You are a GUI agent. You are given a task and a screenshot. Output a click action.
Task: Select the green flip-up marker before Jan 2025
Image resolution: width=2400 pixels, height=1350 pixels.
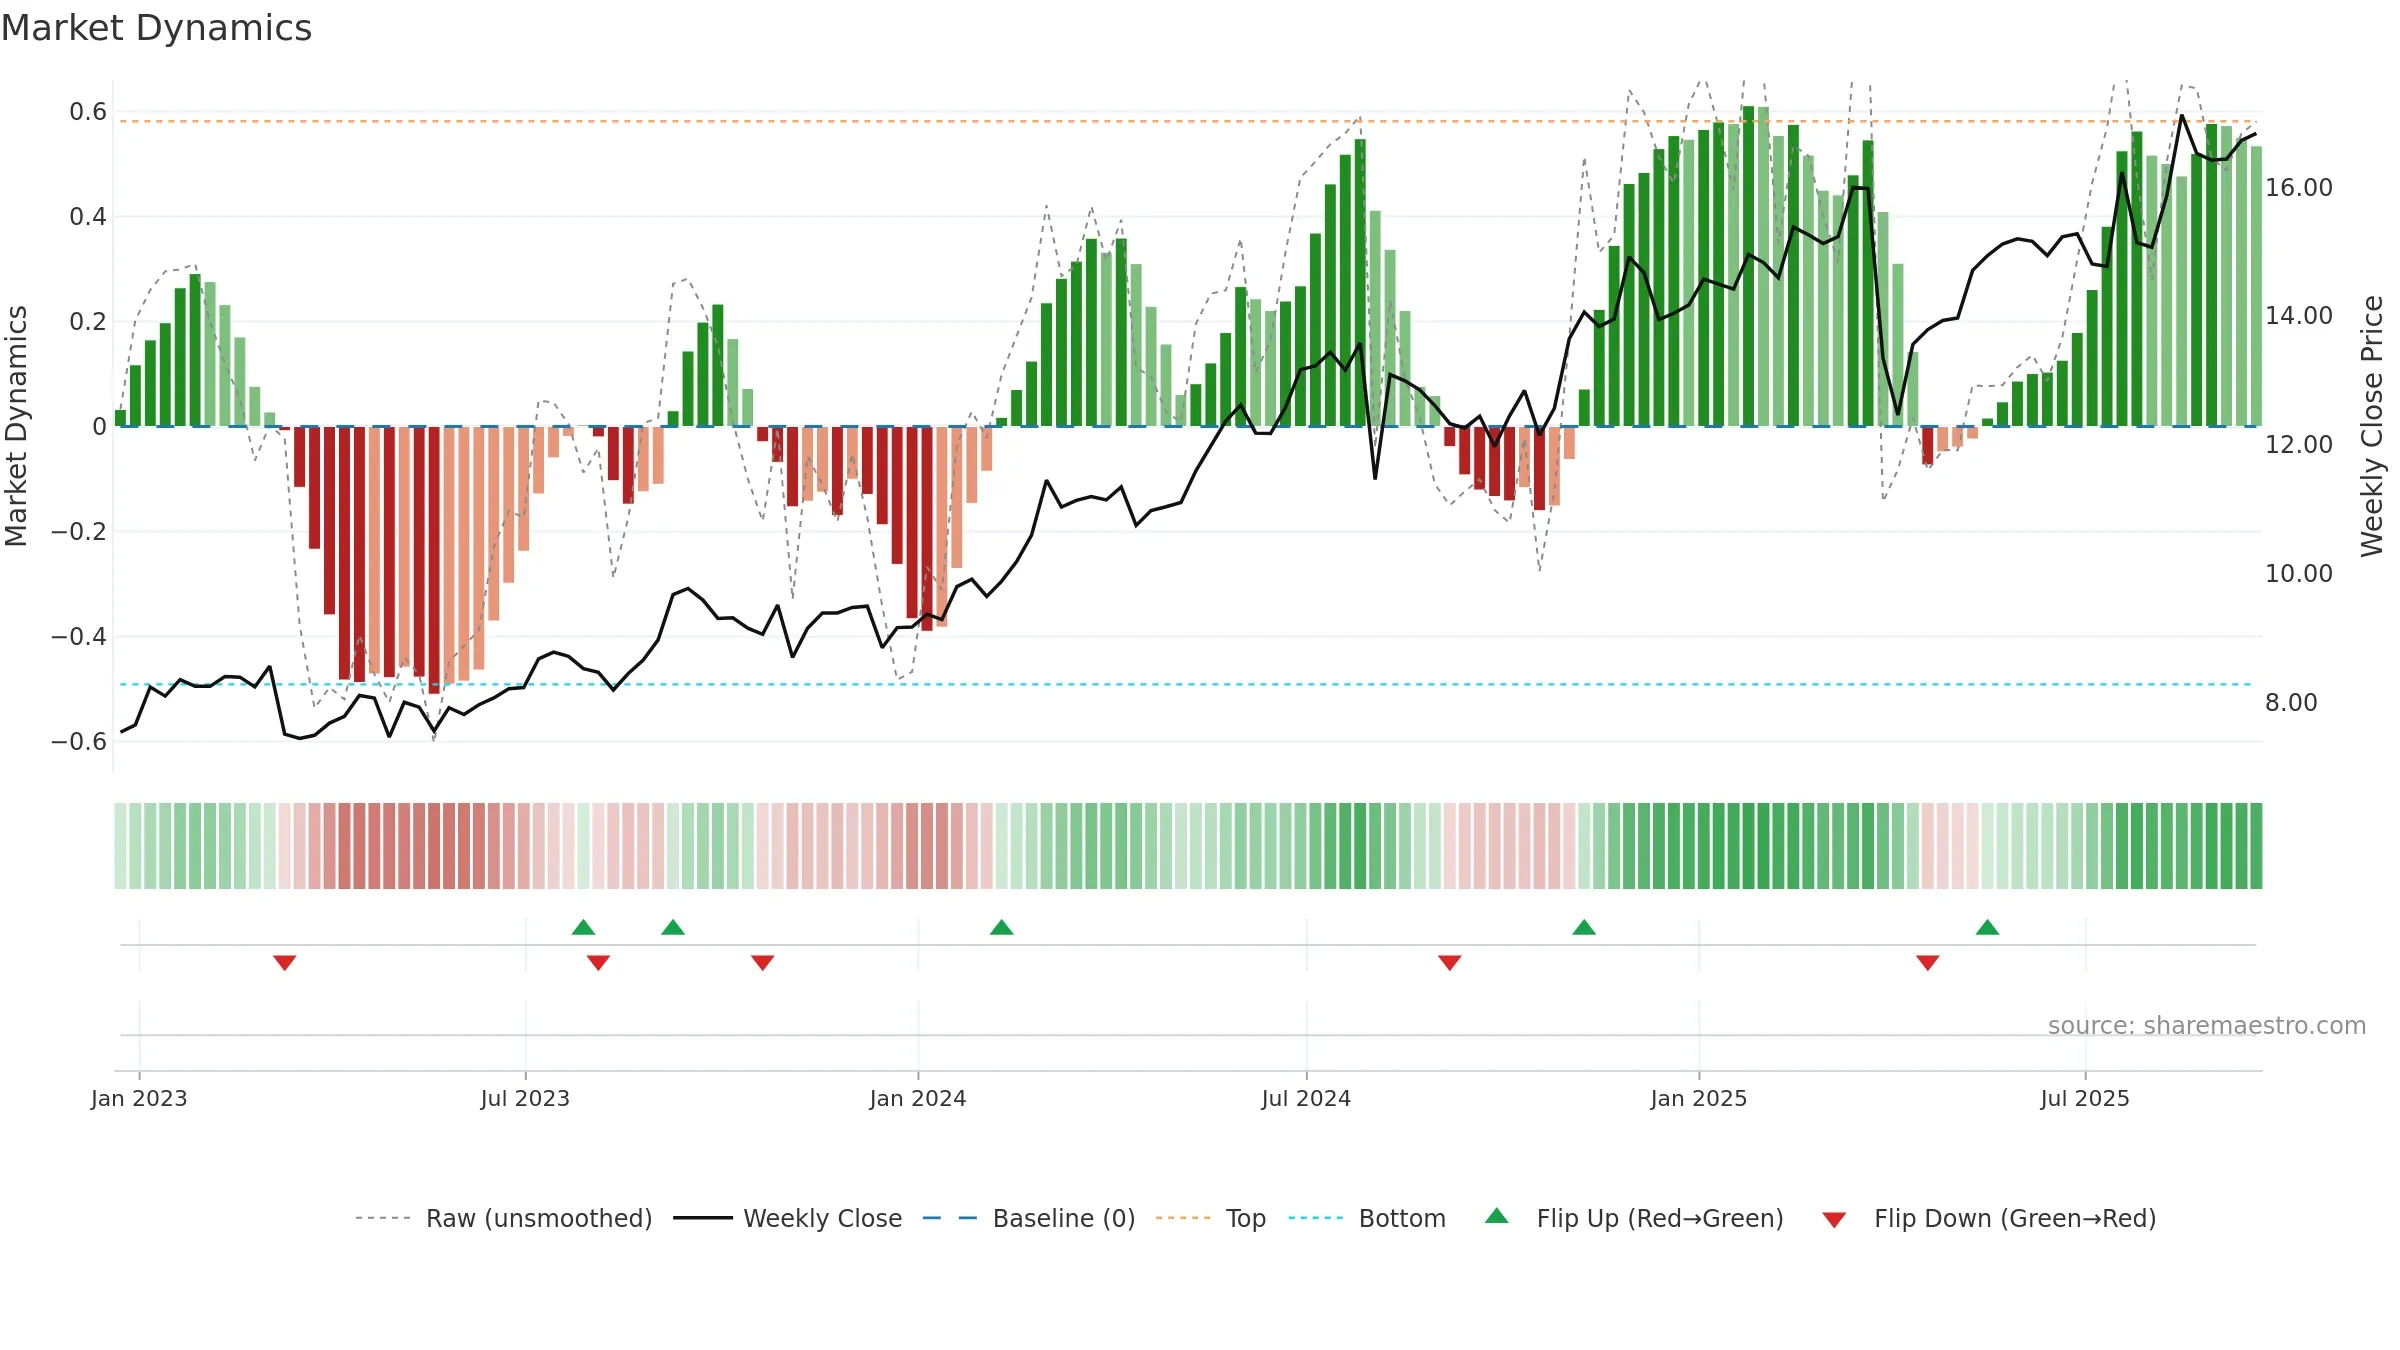tap(1584, 927)
